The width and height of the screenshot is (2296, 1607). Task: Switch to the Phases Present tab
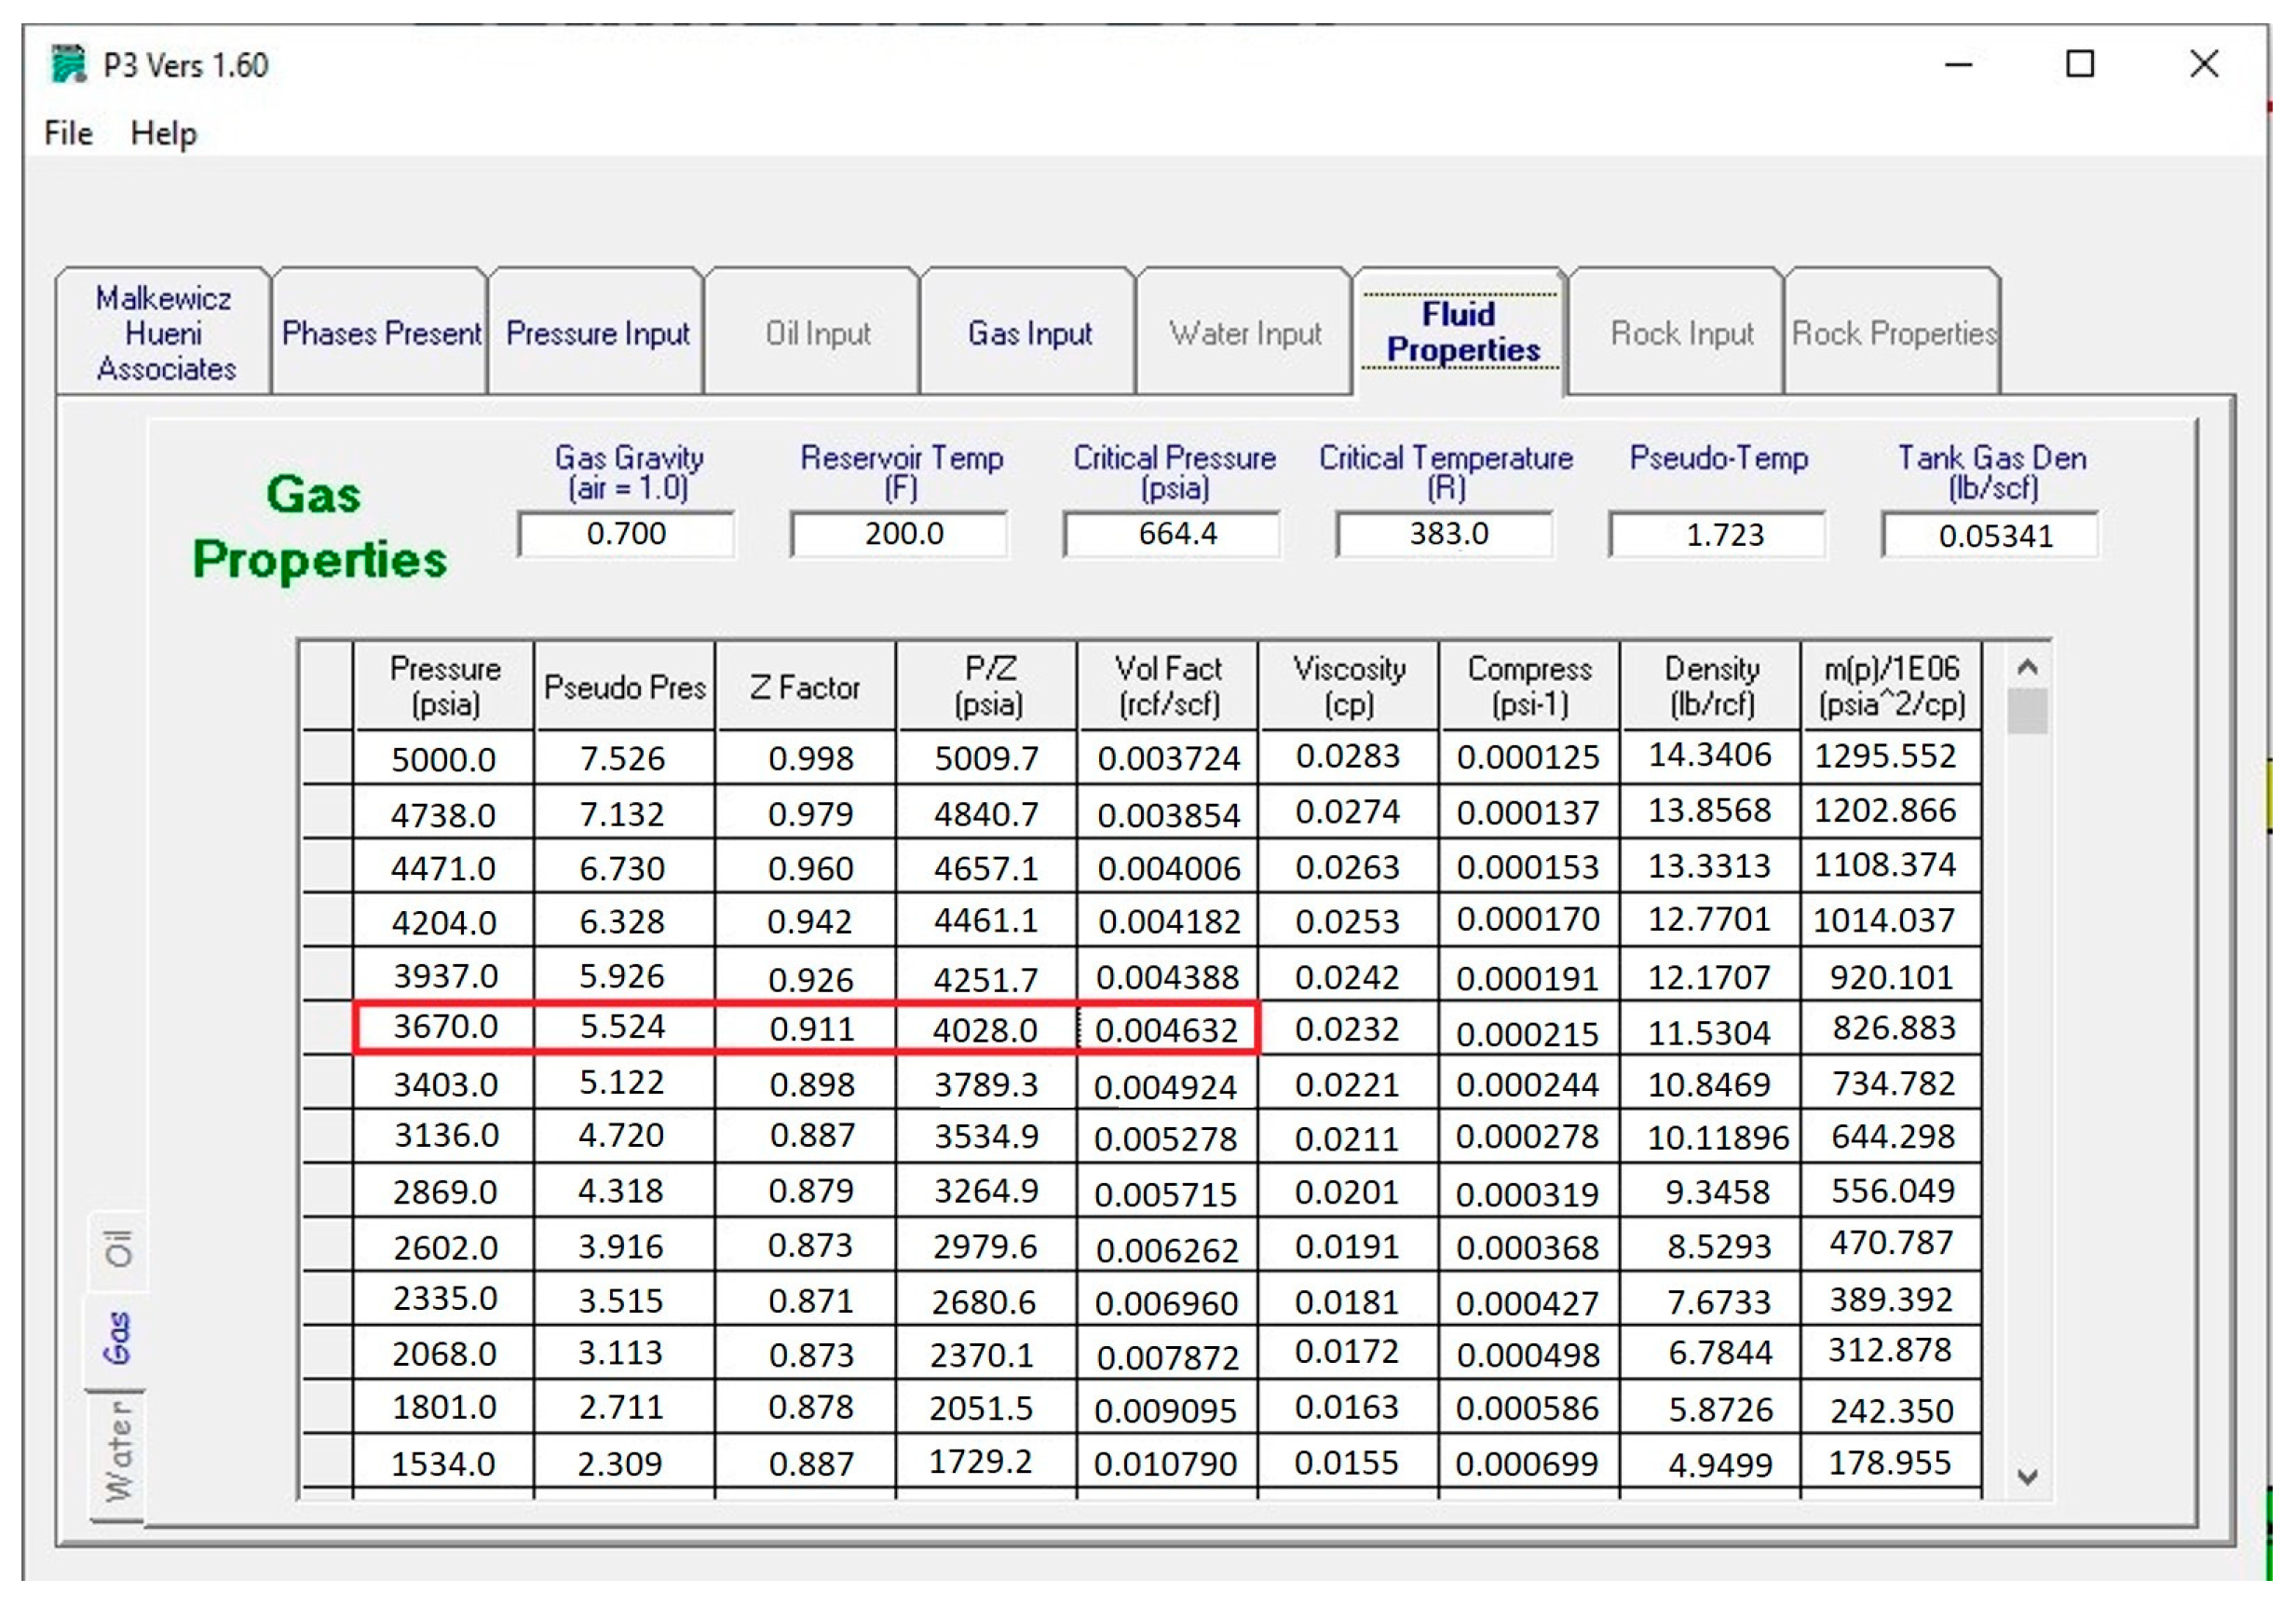(380, 333)
